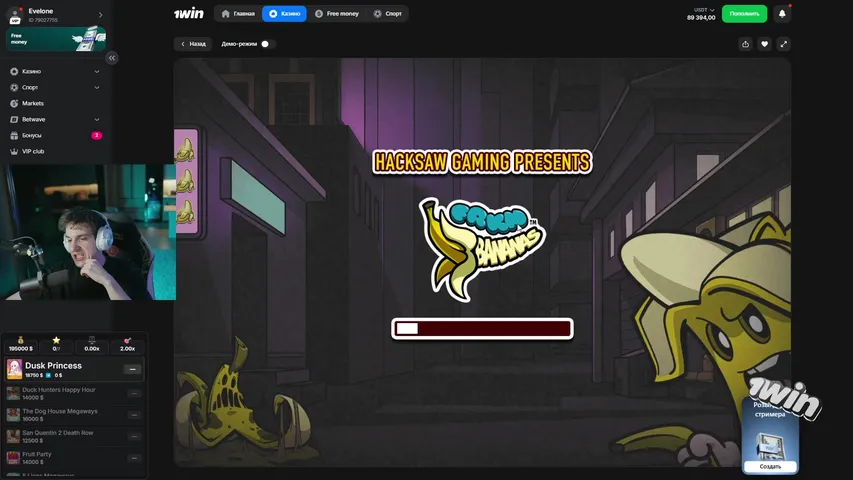Open the USDT currency dropdown
Screen dimensions: 853x480
[x=704, y=10]
